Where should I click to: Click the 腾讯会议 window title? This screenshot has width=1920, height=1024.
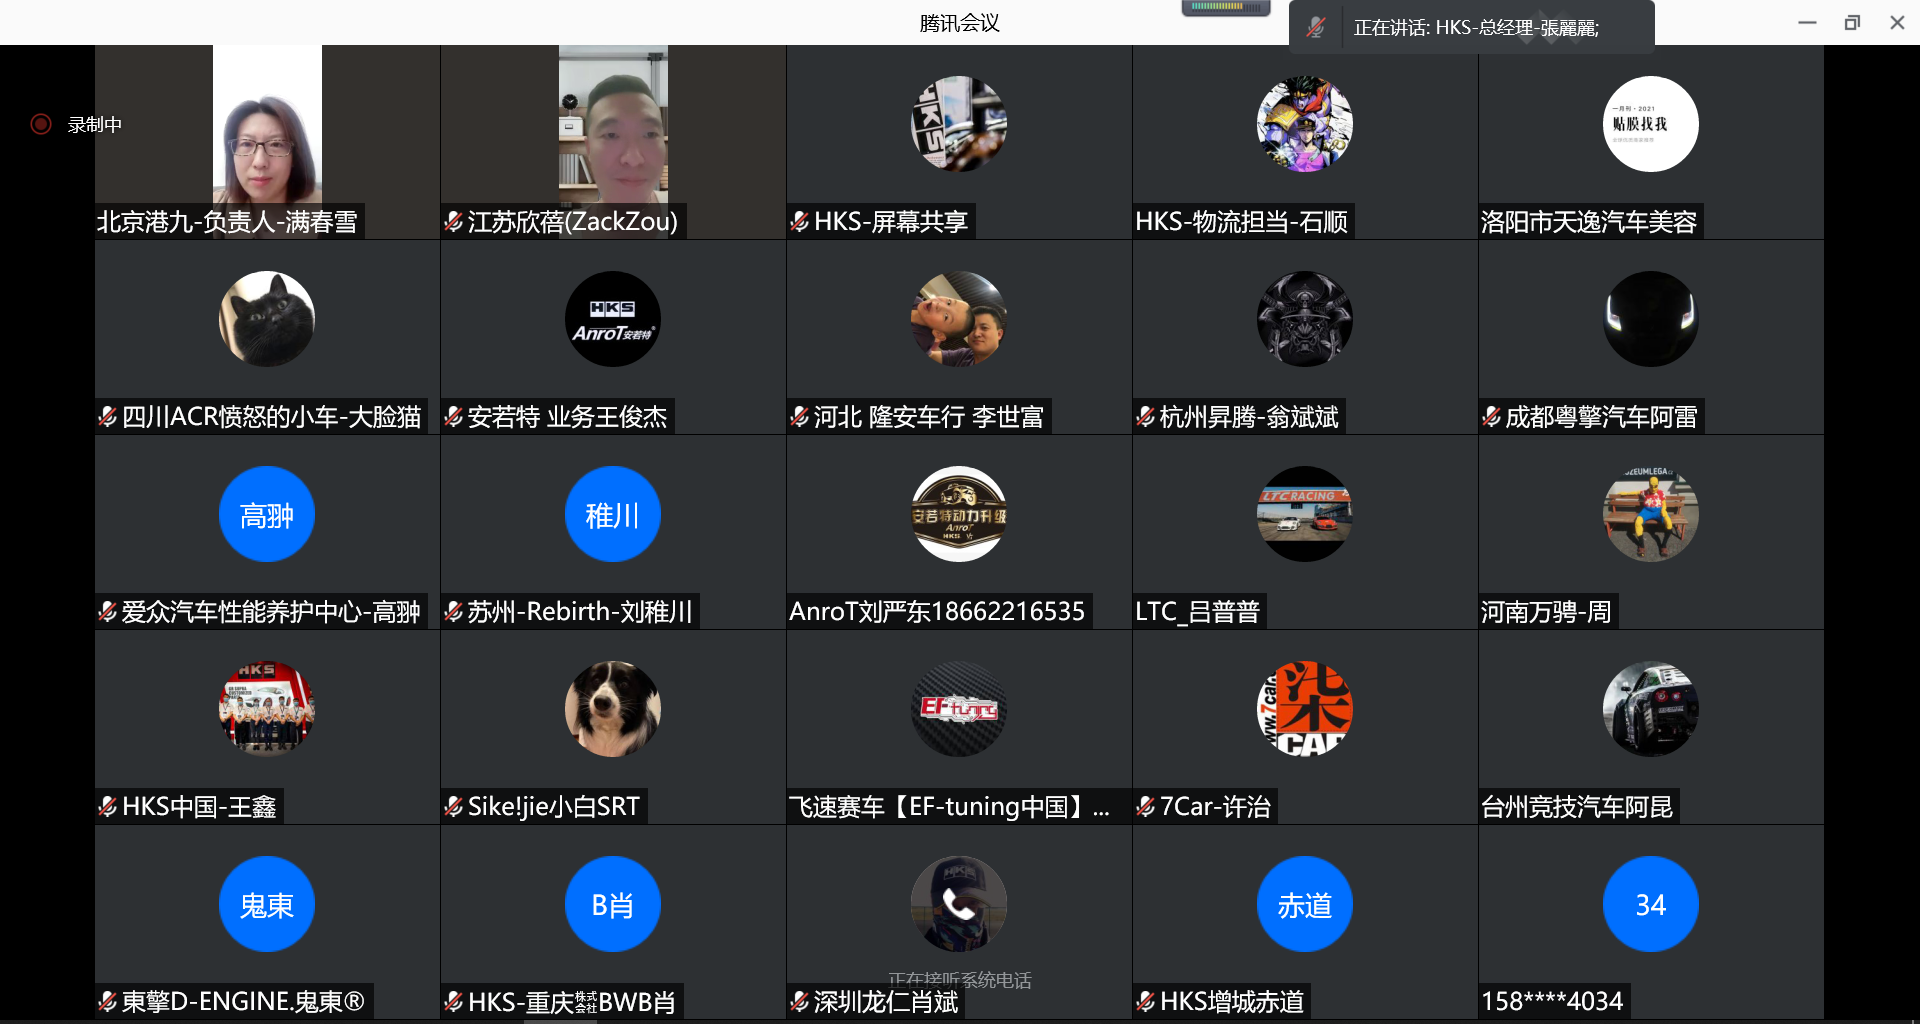pyautogui.click(x=959, y=23)
